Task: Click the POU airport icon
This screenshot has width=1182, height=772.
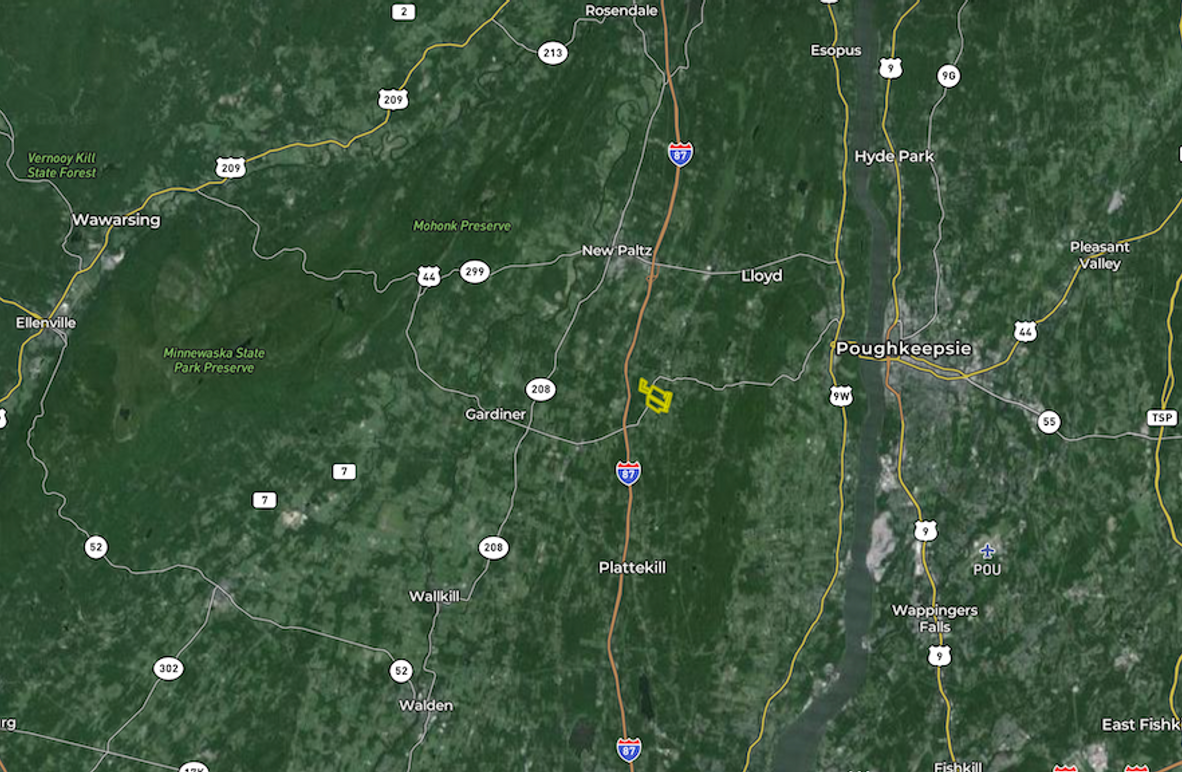Action: (987, 551)
